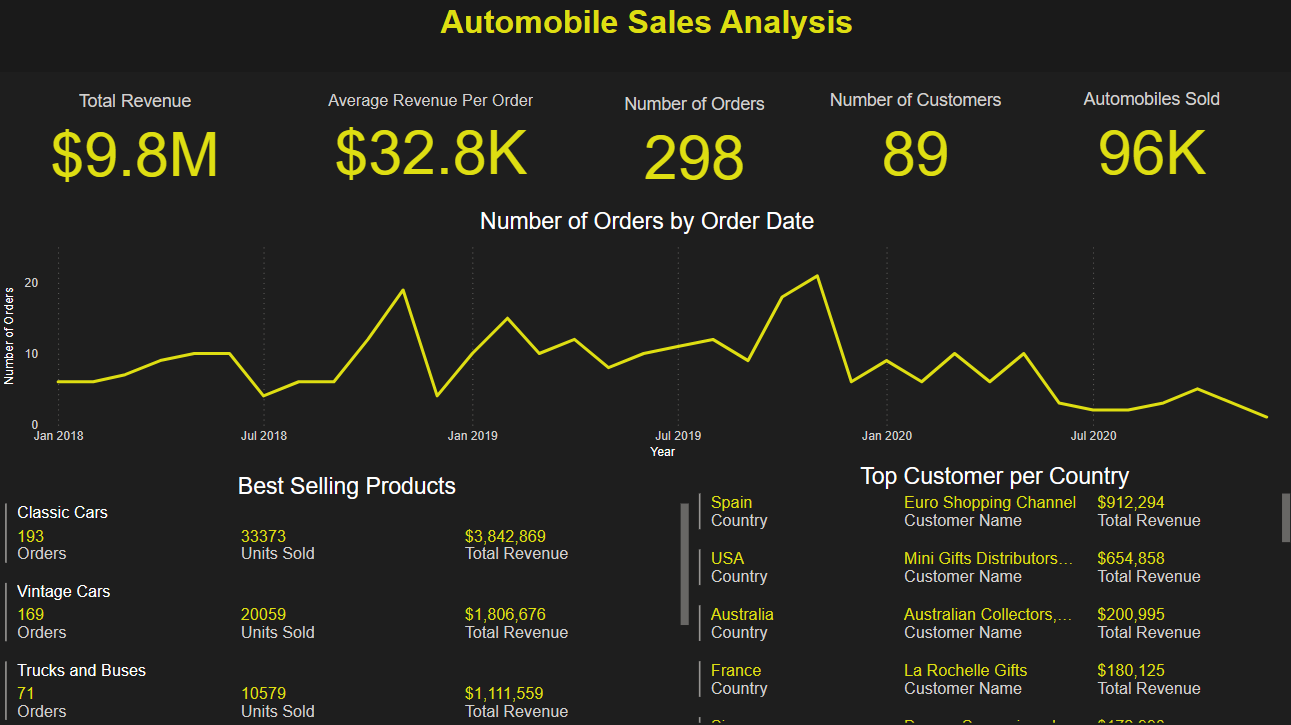Click the Jul 2018 axis label
Image resolution: width=1291 pixels, height=725 pixels.
point(264,436)
